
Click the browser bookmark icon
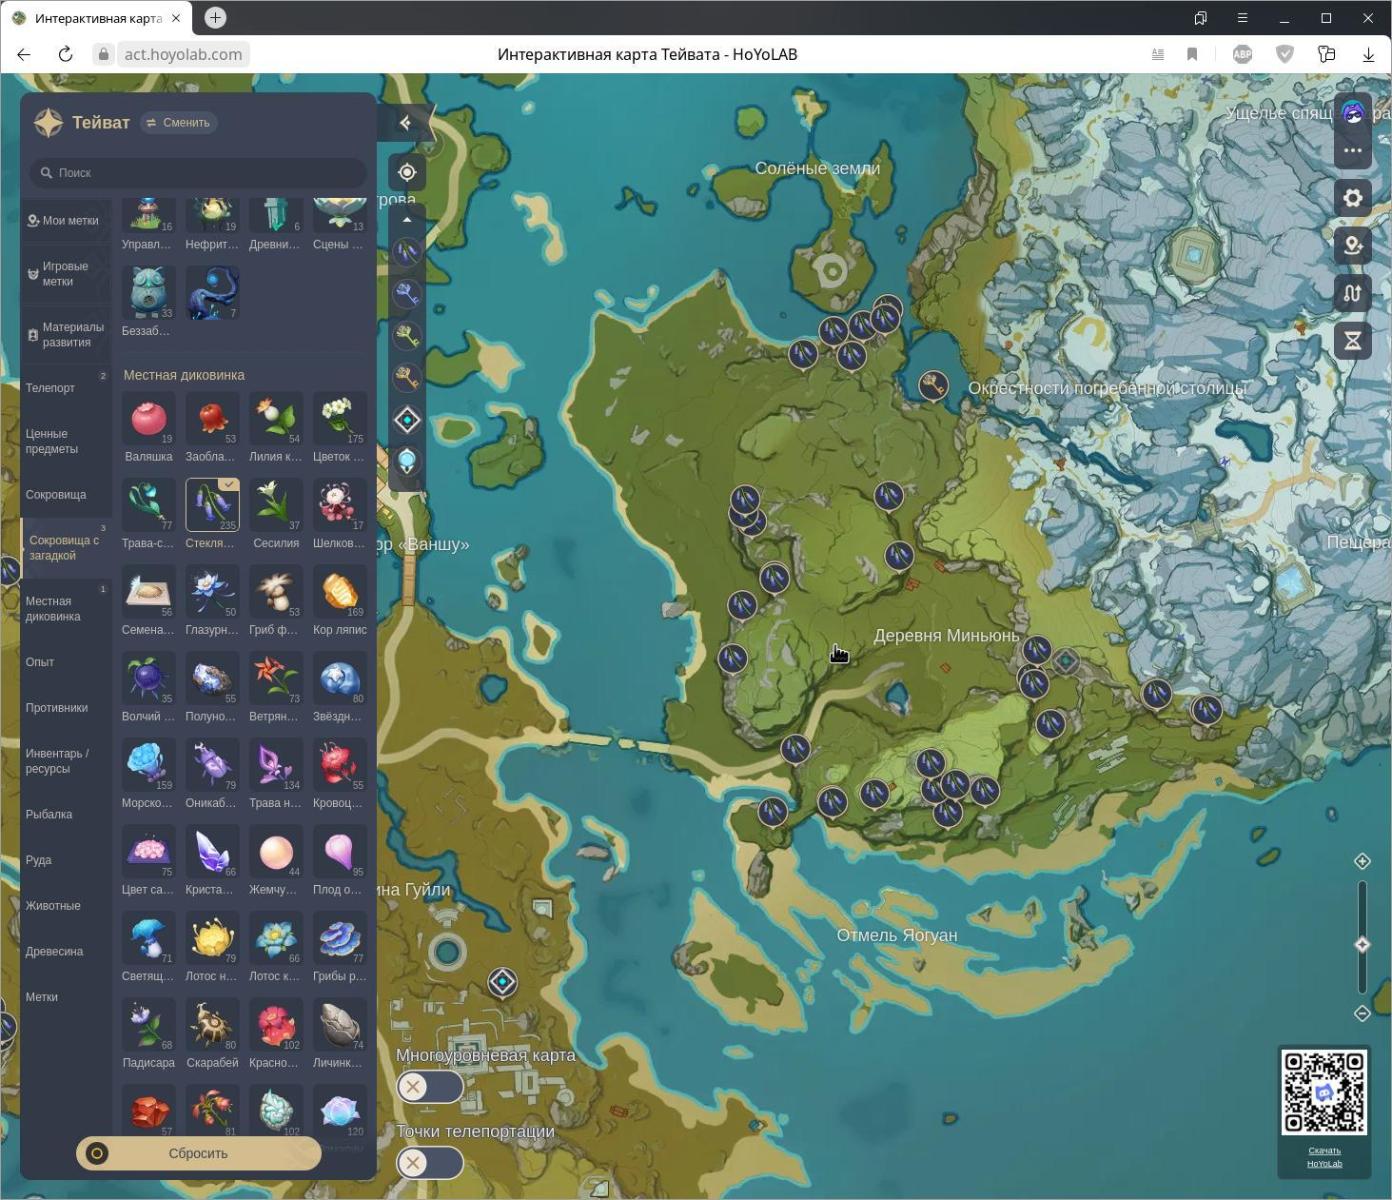pos(1192,54)
